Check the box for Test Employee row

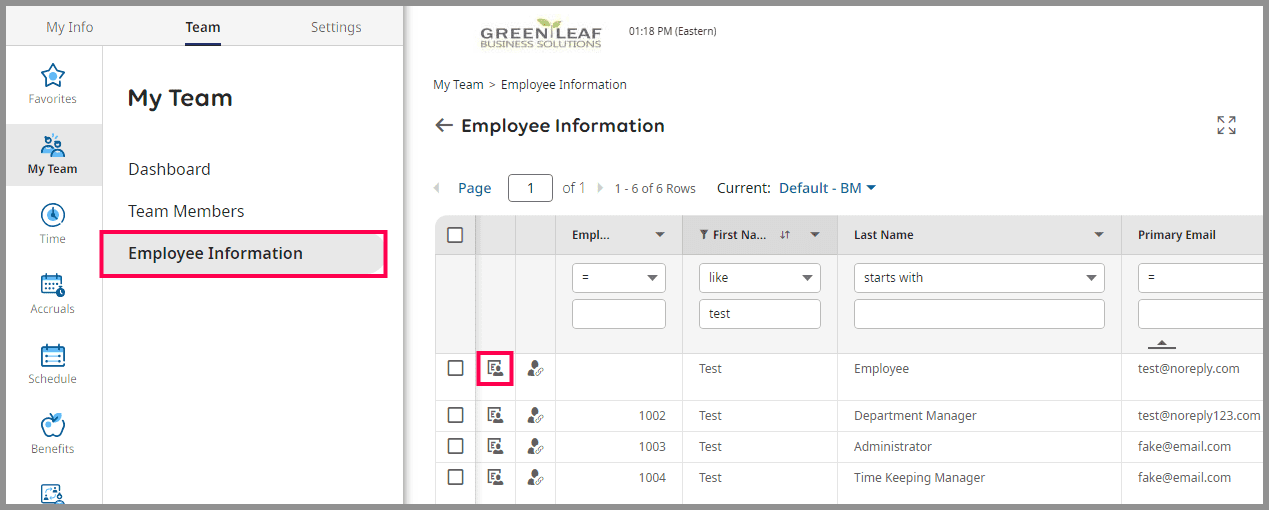pyautogui.click(x=455, y=368)
